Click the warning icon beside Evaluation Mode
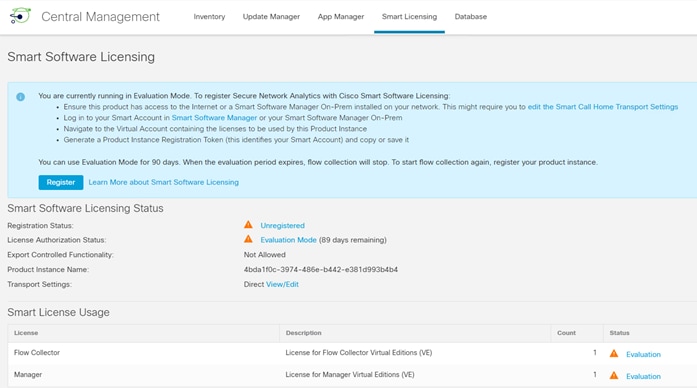The height and width of the screenshot is (388, 697). tap(248, 239)
